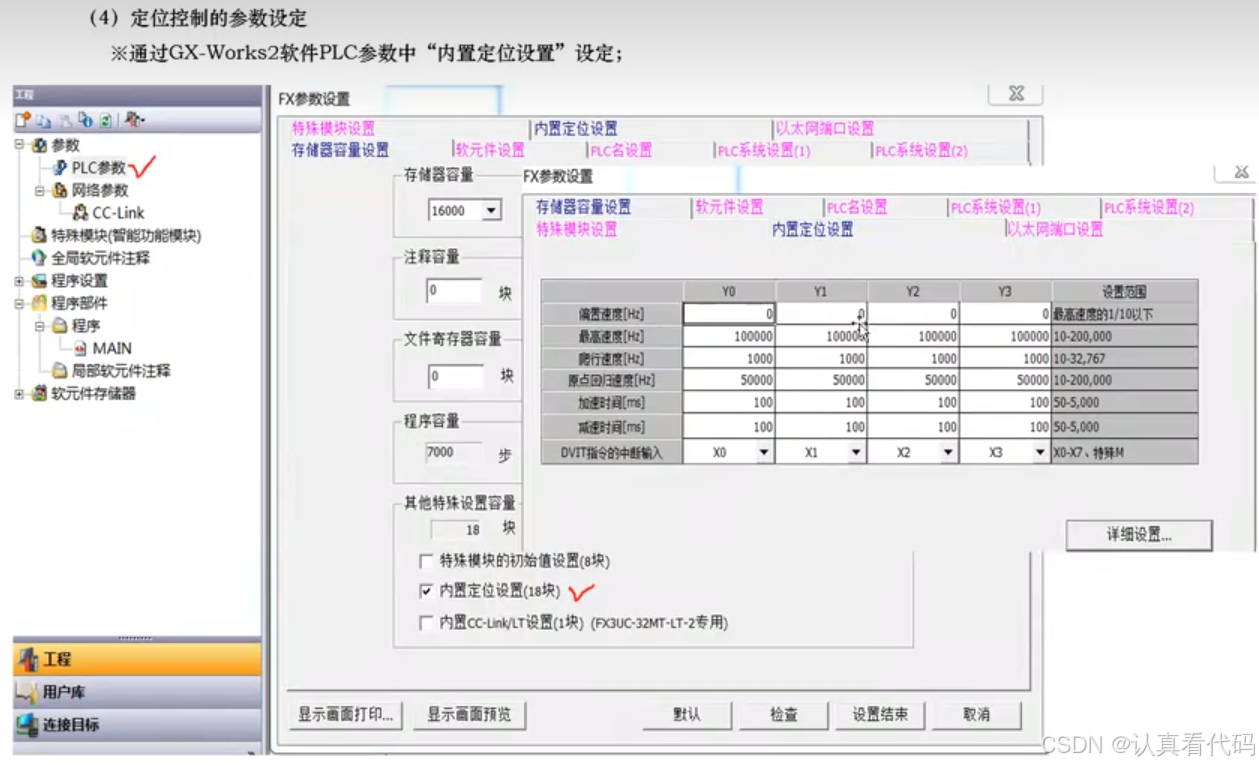
Task: Click the new project icon in 工程 toolbar
Action: point(22,118)
